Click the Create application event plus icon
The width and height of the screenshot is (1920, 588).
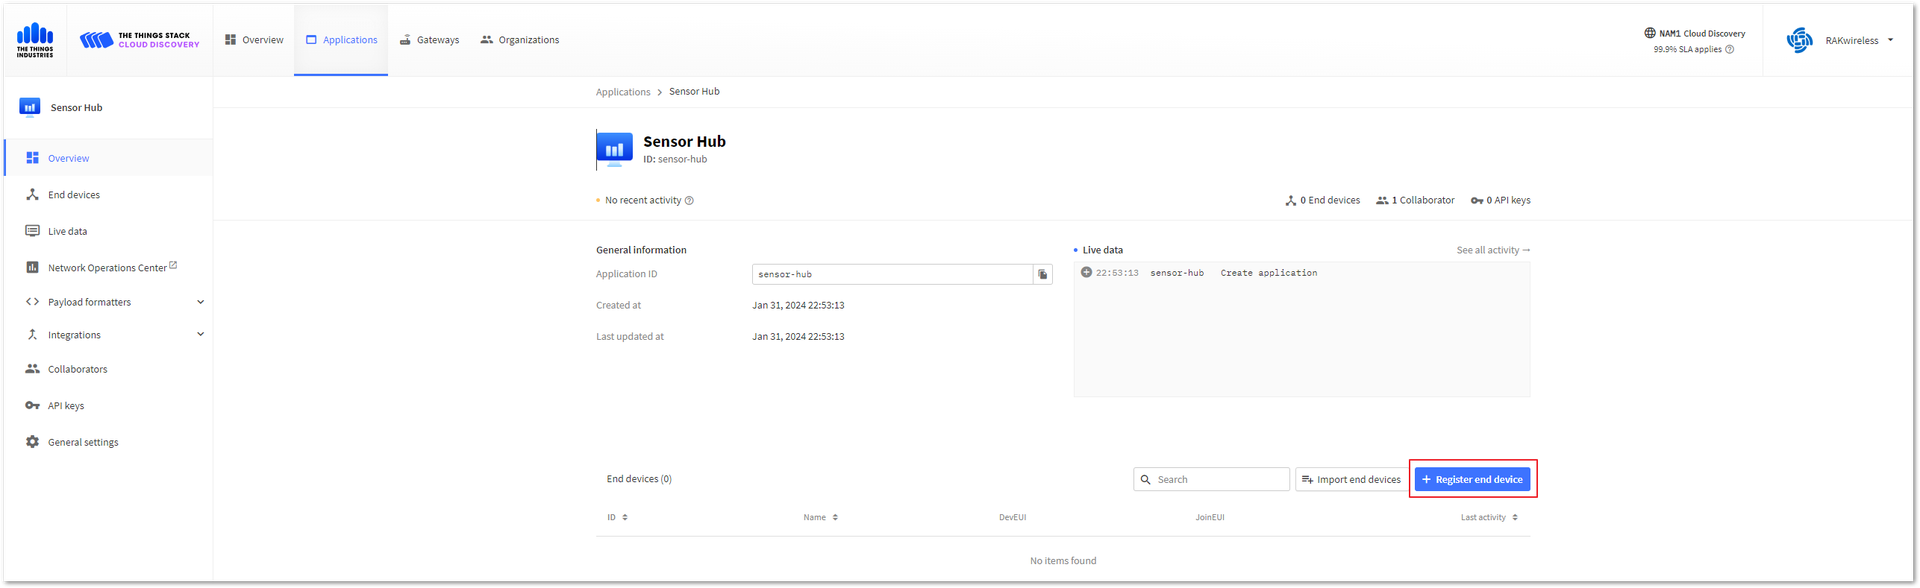pos(1086,272)
